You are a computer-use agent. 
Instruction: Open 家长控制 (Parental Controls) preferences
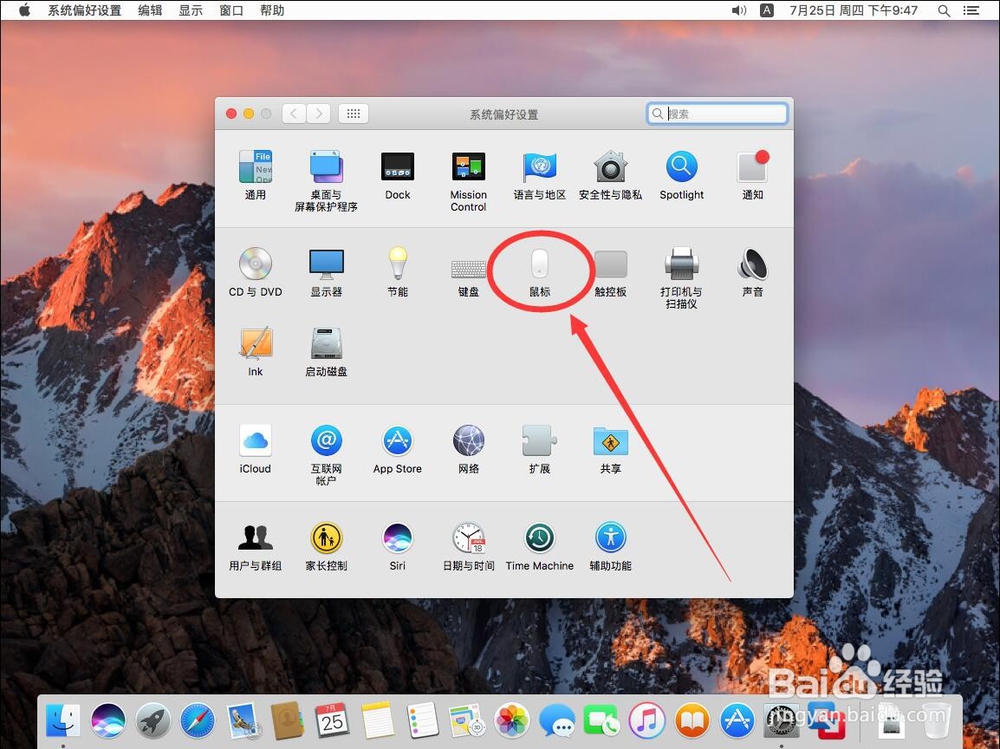[x=326, y=547]
